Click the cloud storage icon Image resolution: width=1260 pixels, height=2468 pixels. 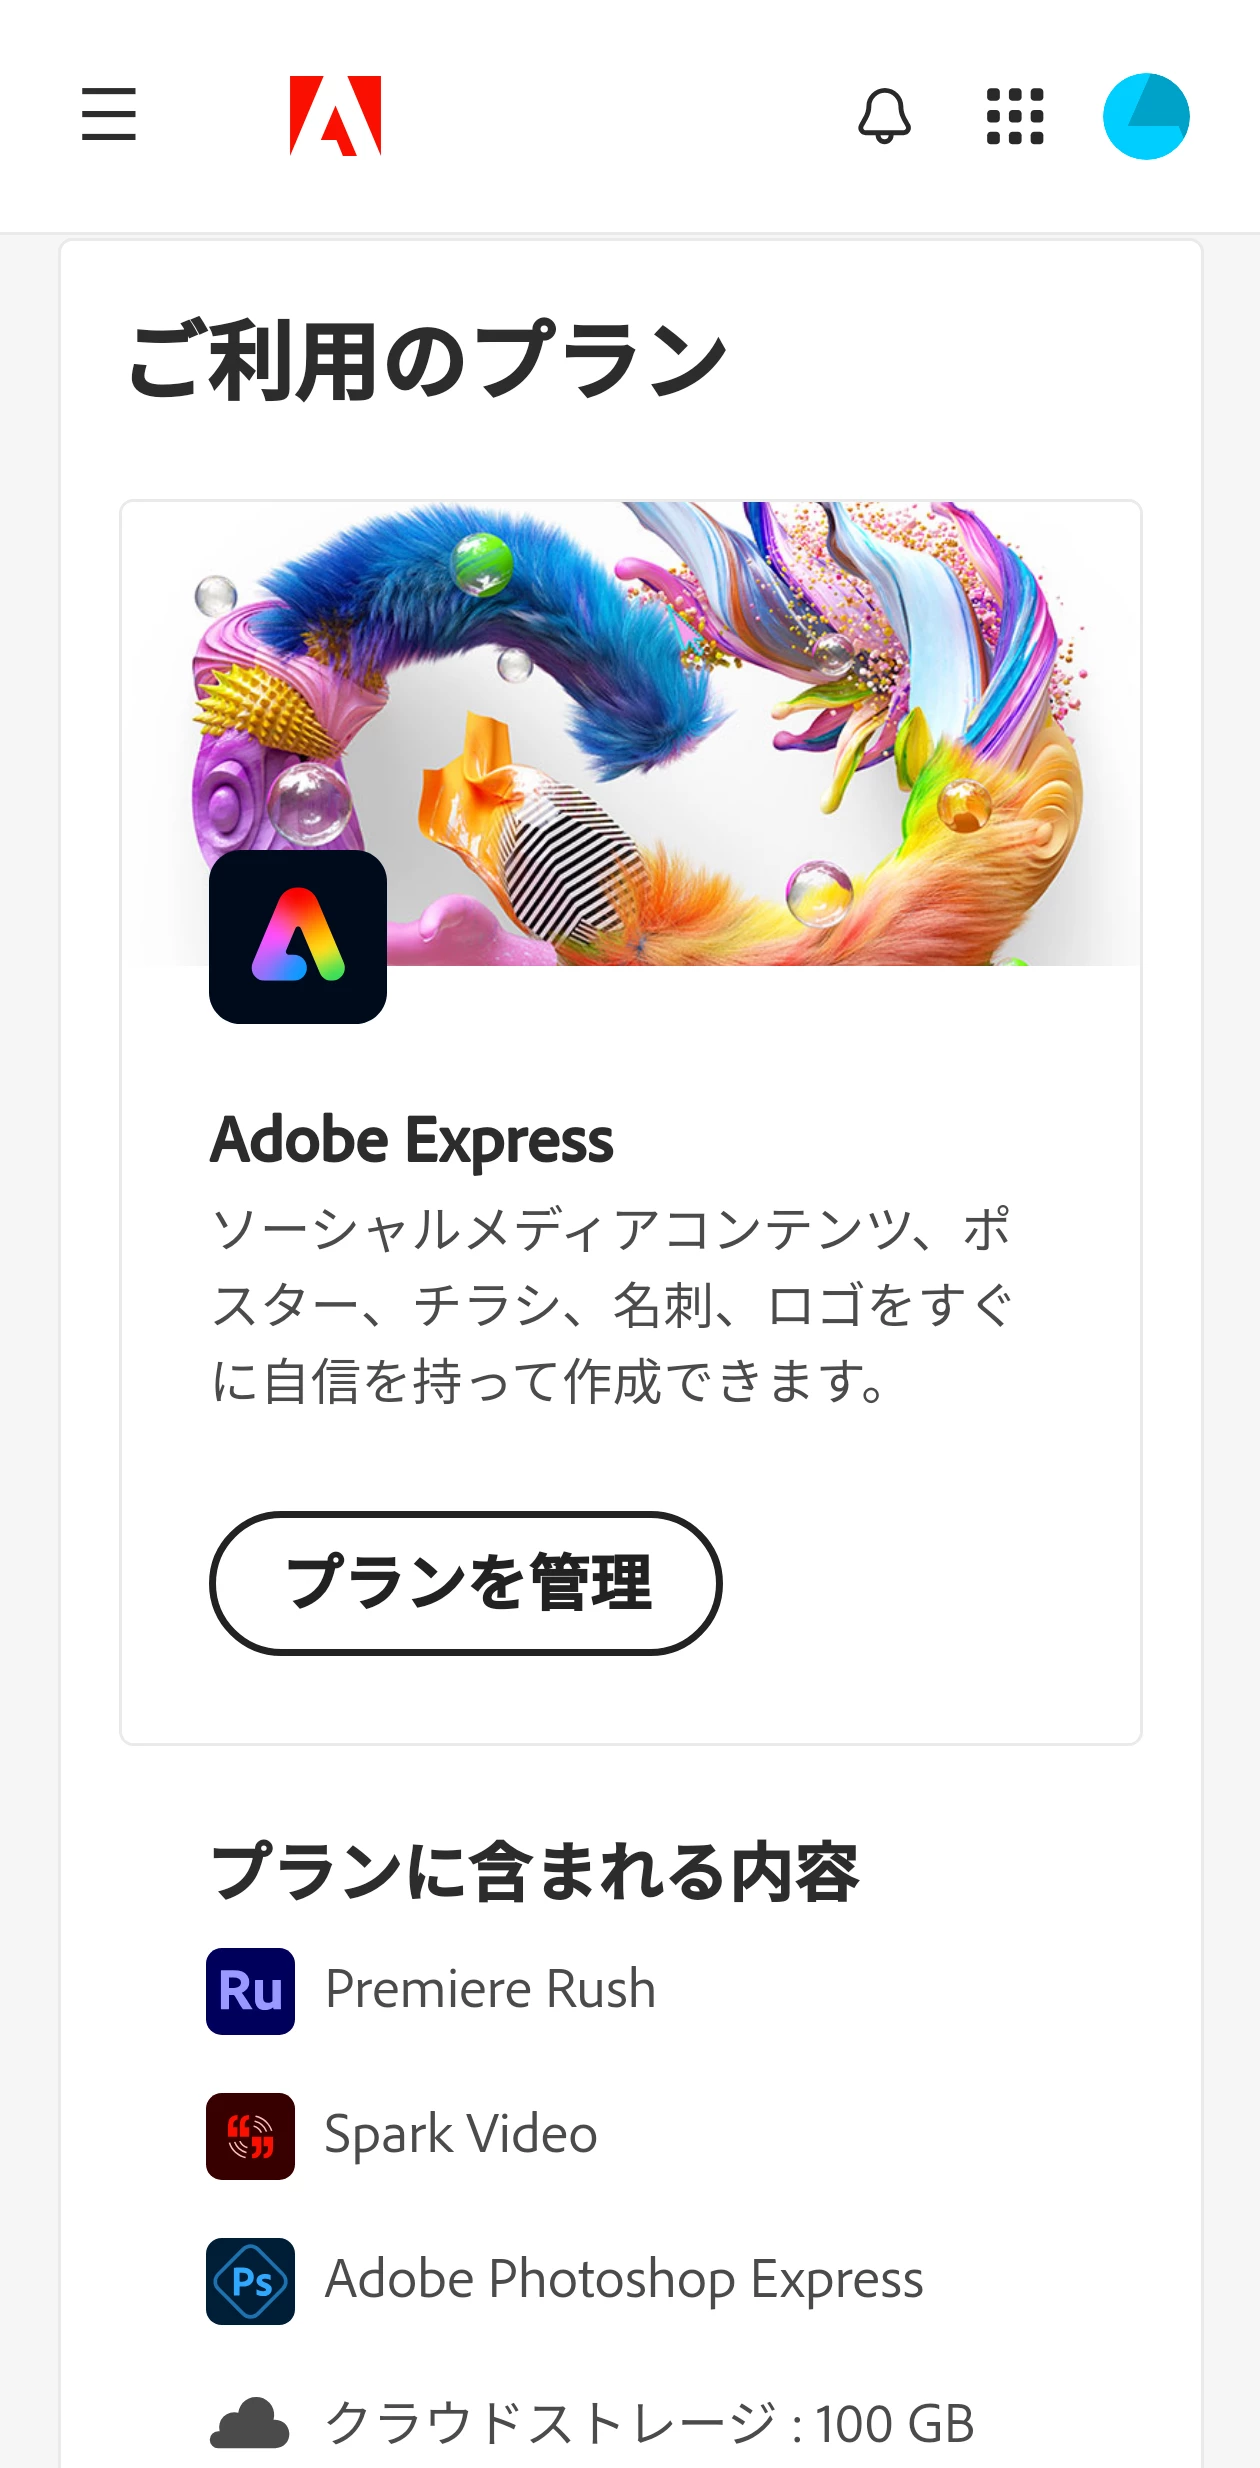pos(250,2424)
